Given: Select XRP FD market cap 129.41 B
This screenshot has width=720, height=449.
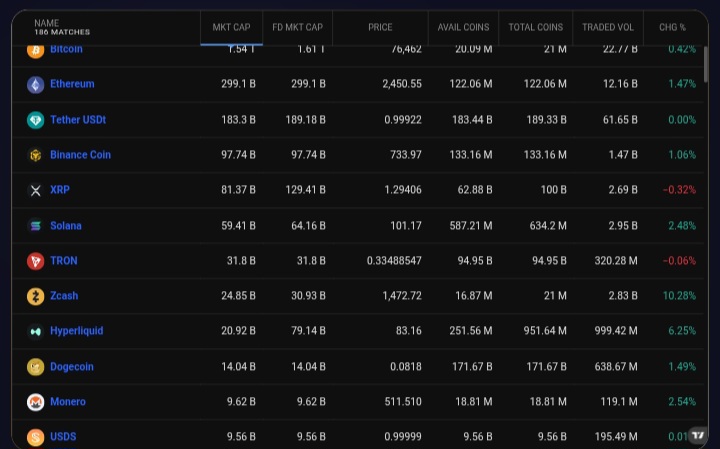Looking at the screenshot, I should (x=305, y=190).
